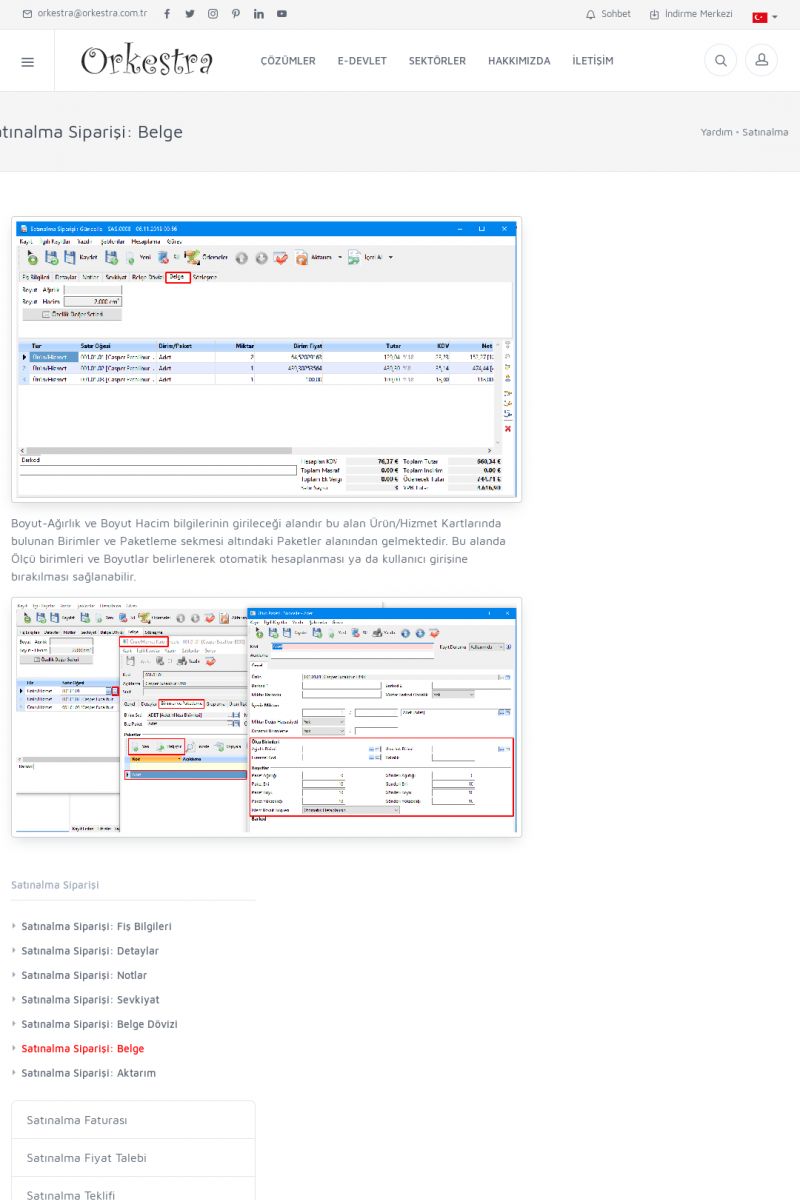
Task: Expand Satınalma Siparişi: Fiş Bilgileri item
Action: (x=96, y=927)
